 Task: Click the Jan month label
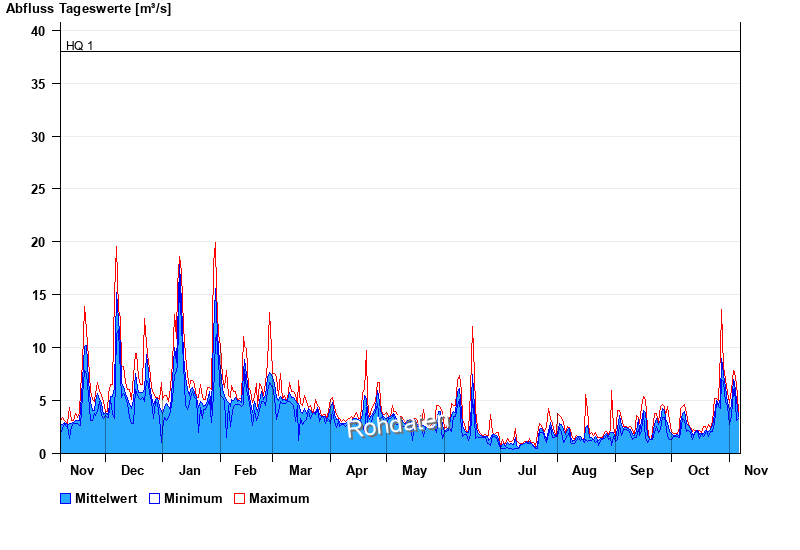189,471
